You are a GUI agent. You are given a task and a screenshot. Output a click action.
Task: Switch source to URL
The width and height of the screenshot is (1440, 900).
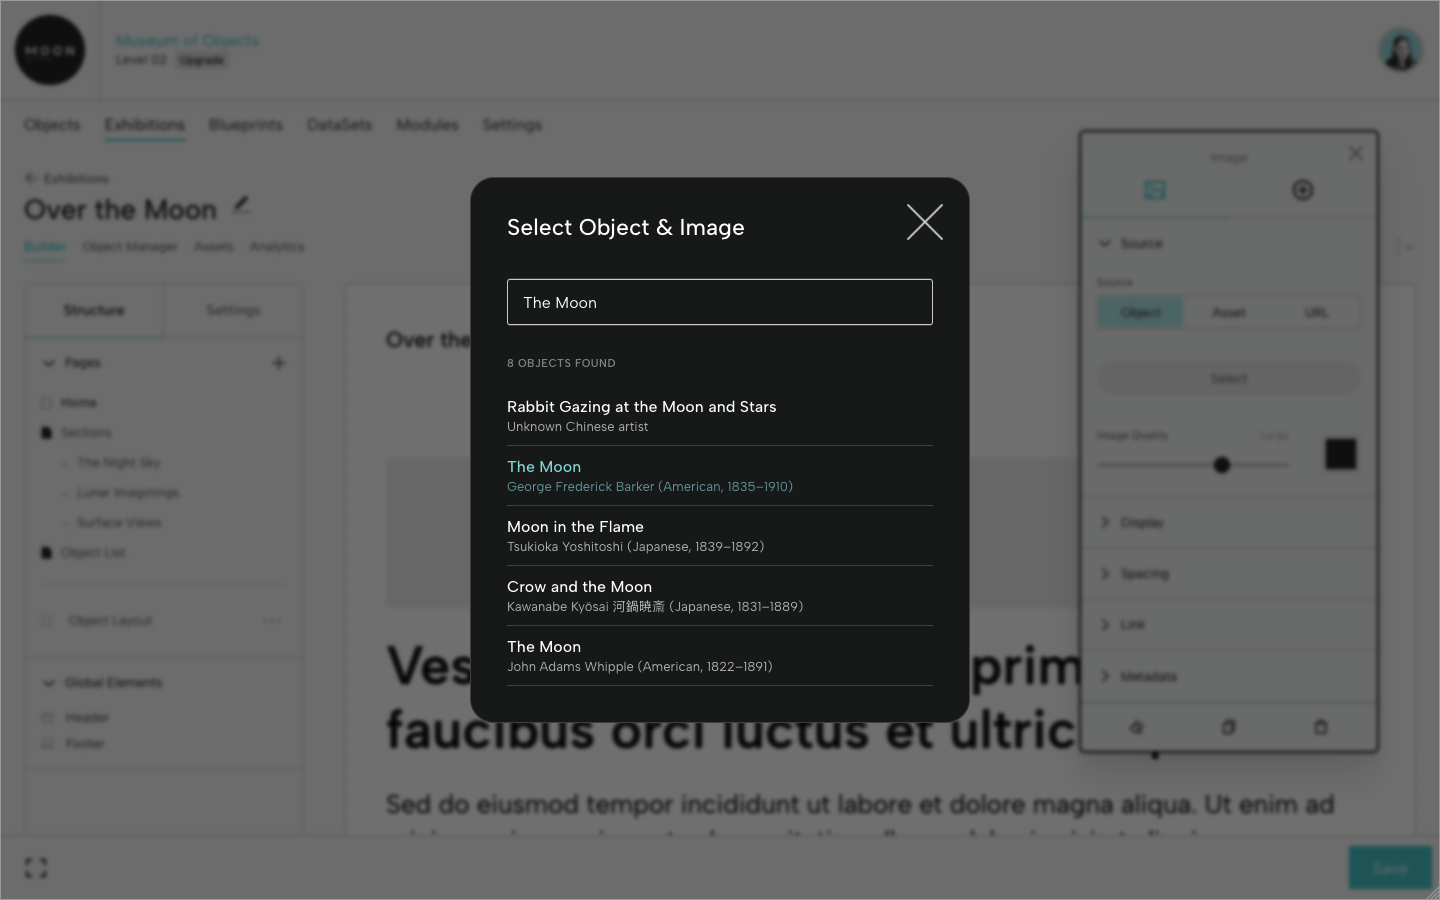[1316, 312]
